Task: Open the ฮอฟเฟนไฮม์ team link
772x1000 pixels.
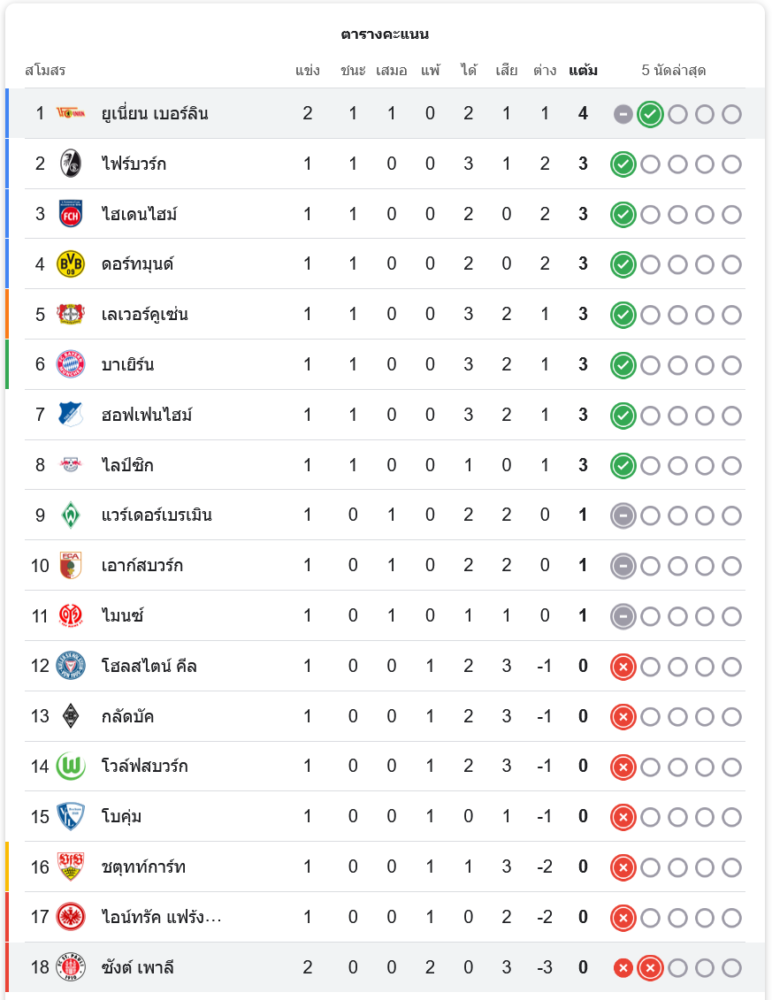Action: (x=146, y=415)
